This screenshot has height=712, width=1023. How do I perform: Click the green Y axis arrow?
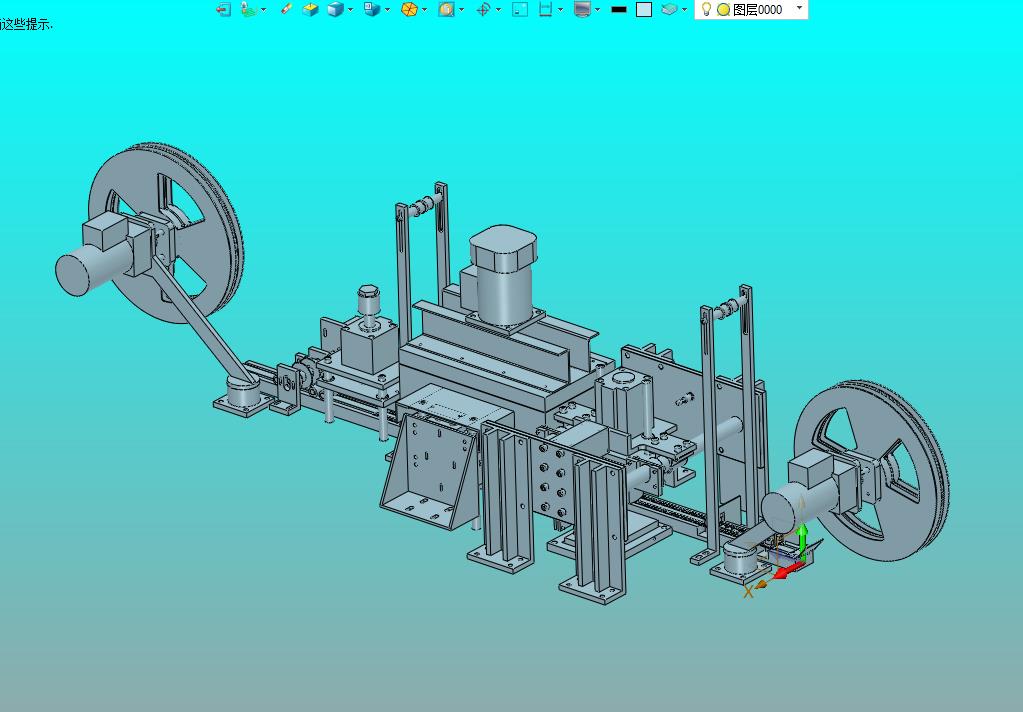pos(802,538)
